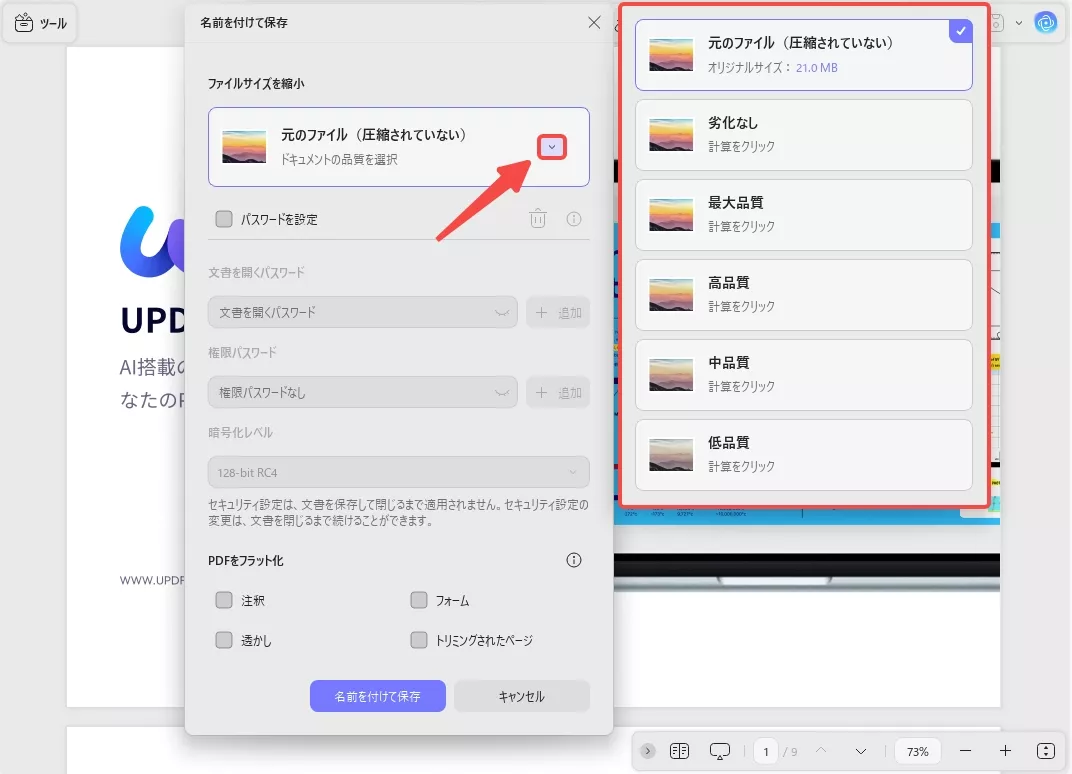Select the 低品質 compression option
The height and width of the screenshot is (774, 1072).
click(803, 454)
